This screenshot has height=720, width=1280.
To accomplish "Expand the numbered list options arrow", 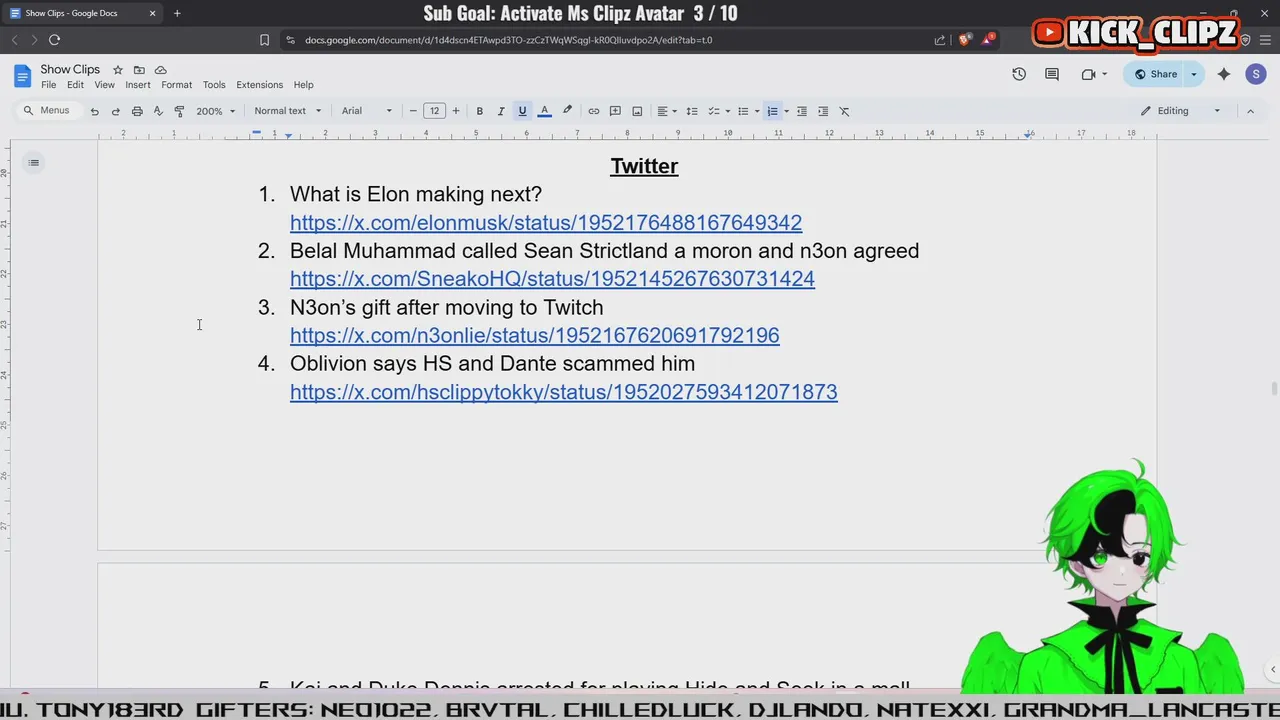I will (786, 111).
